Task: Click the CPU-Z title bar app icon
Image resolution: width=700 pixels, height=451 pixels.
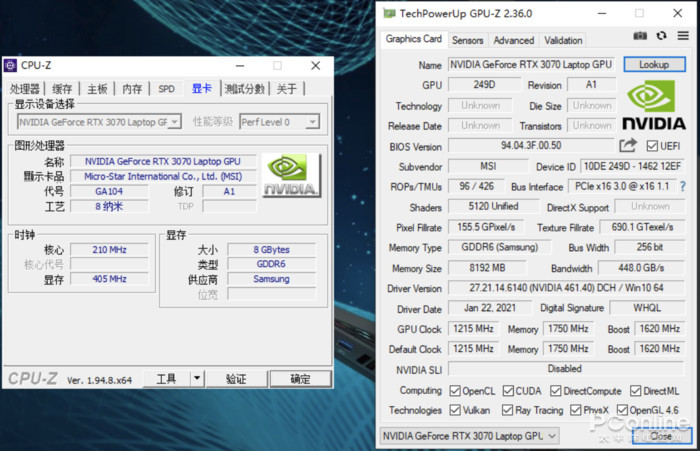Action: click(x=10, y=66)
